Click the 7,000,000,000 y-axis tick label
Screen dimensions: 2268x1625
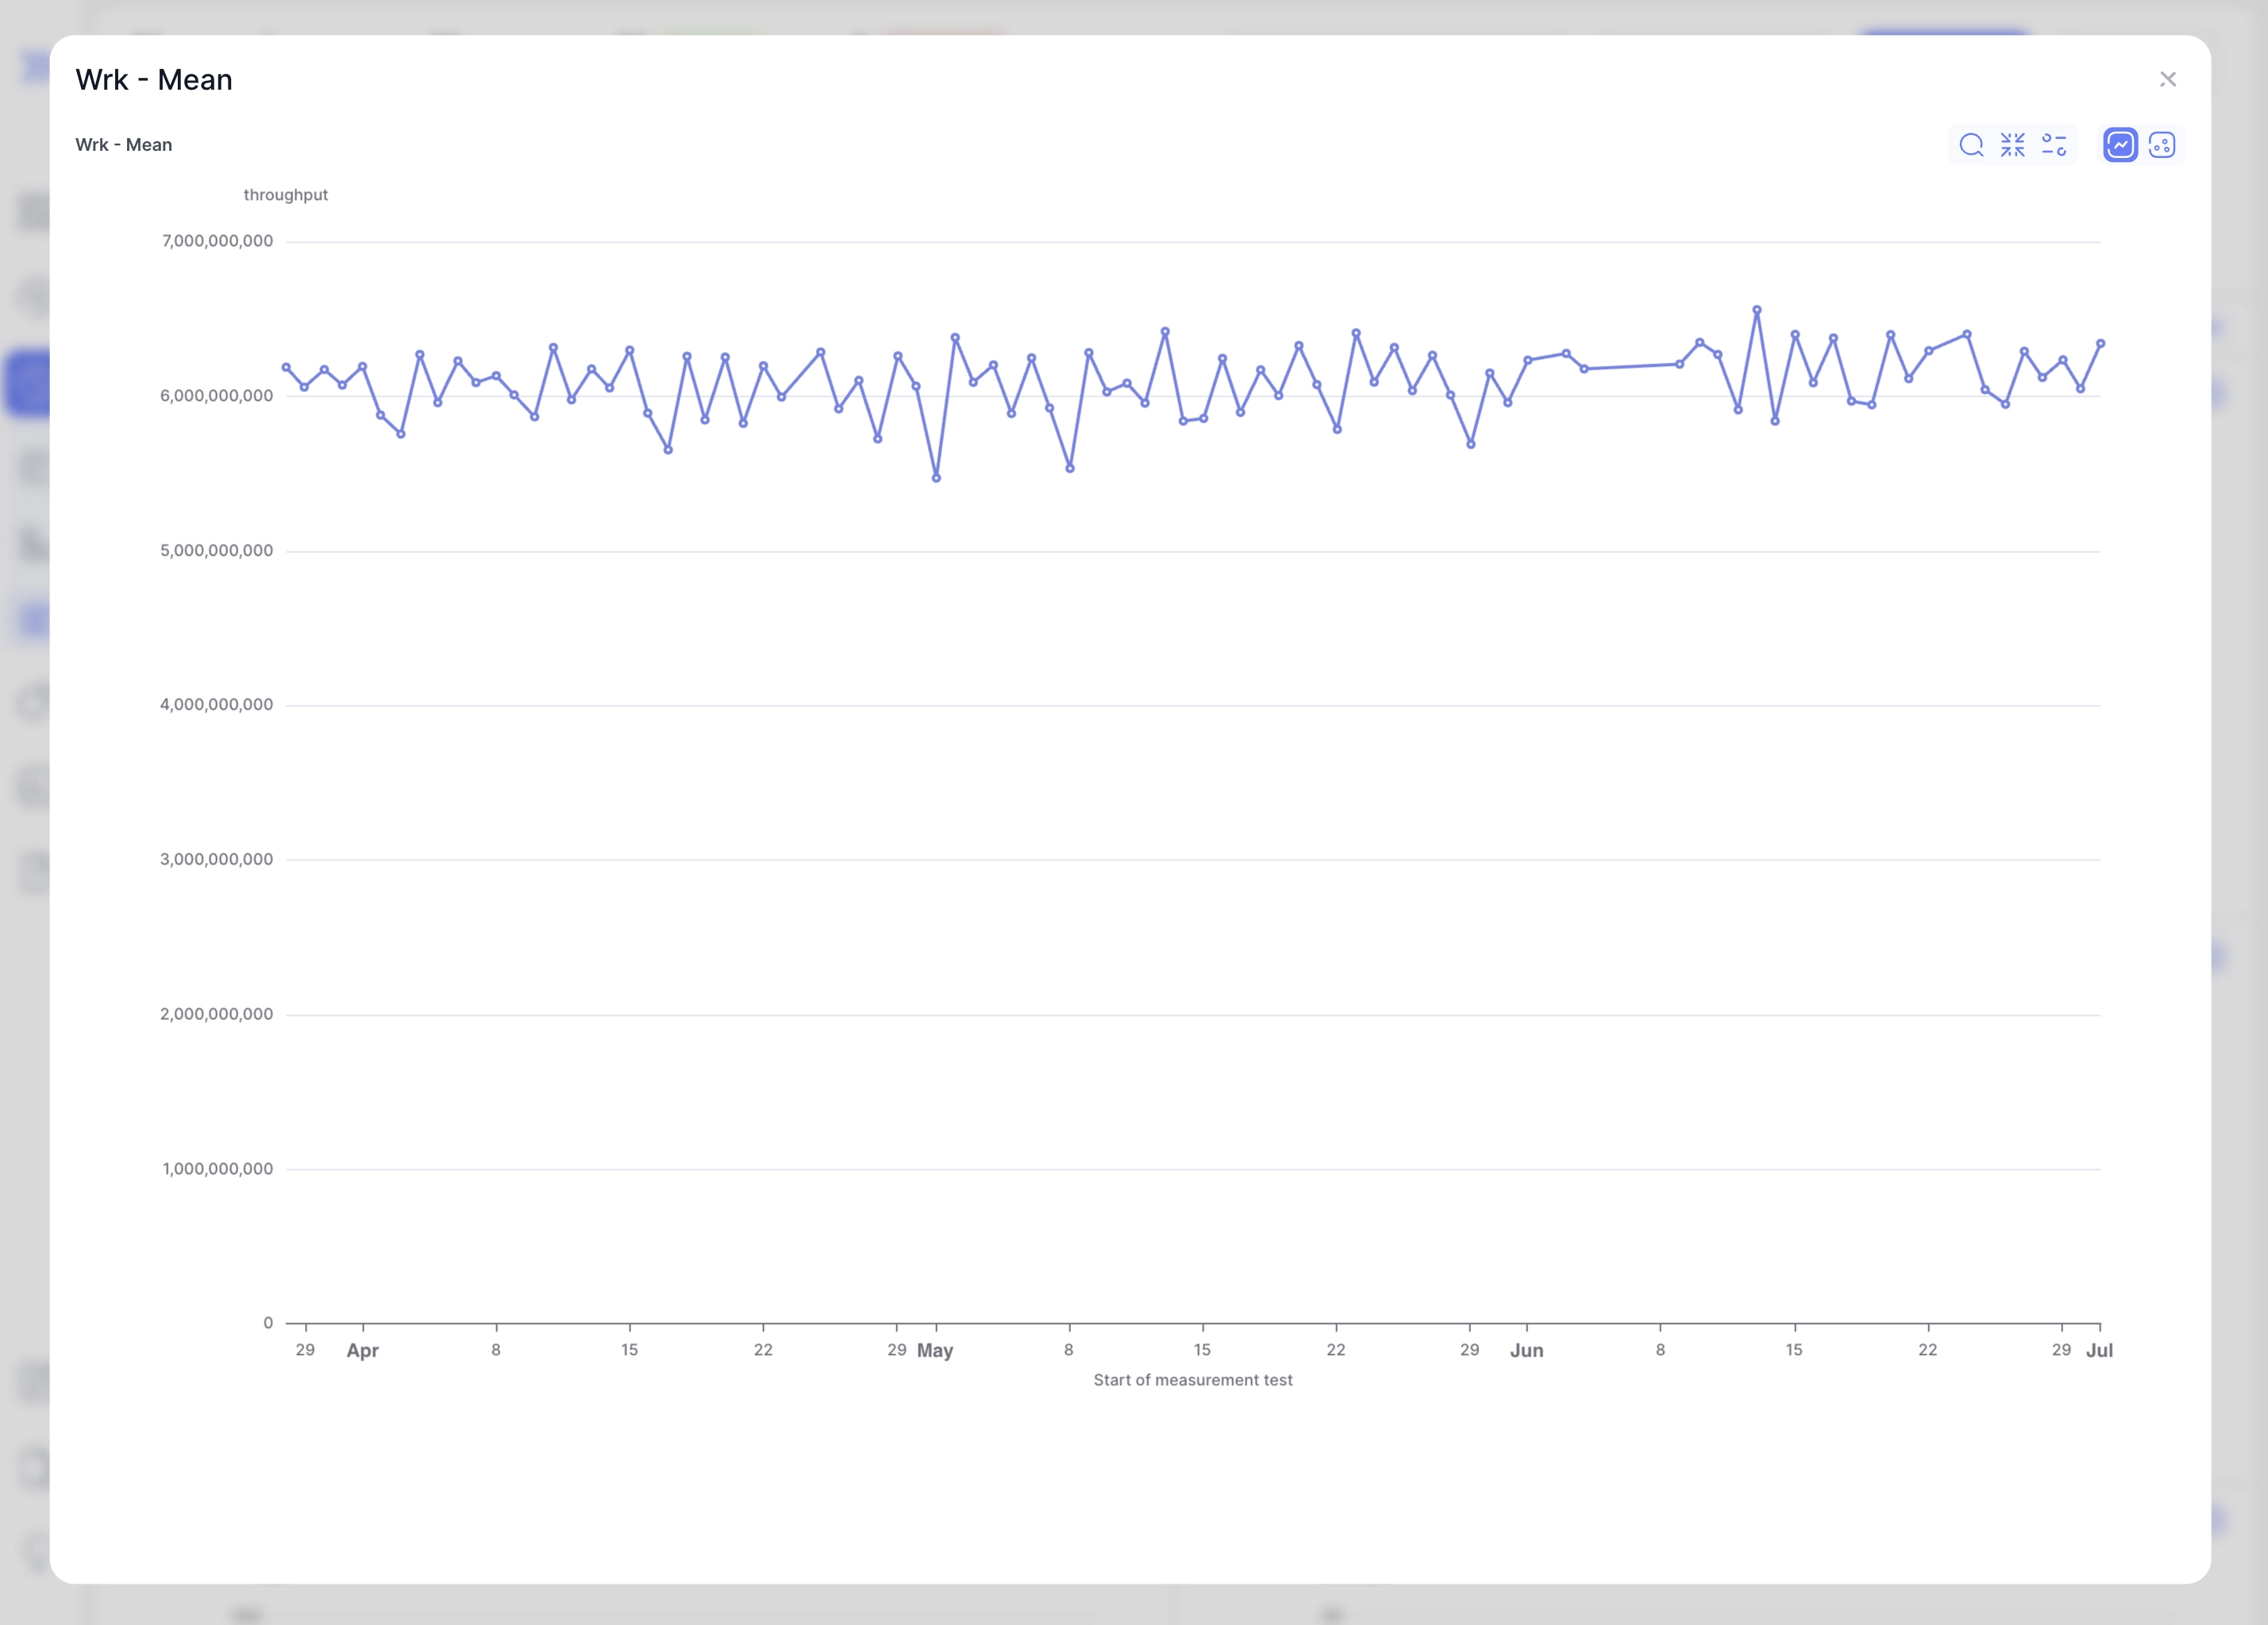(x=218, y=240)
